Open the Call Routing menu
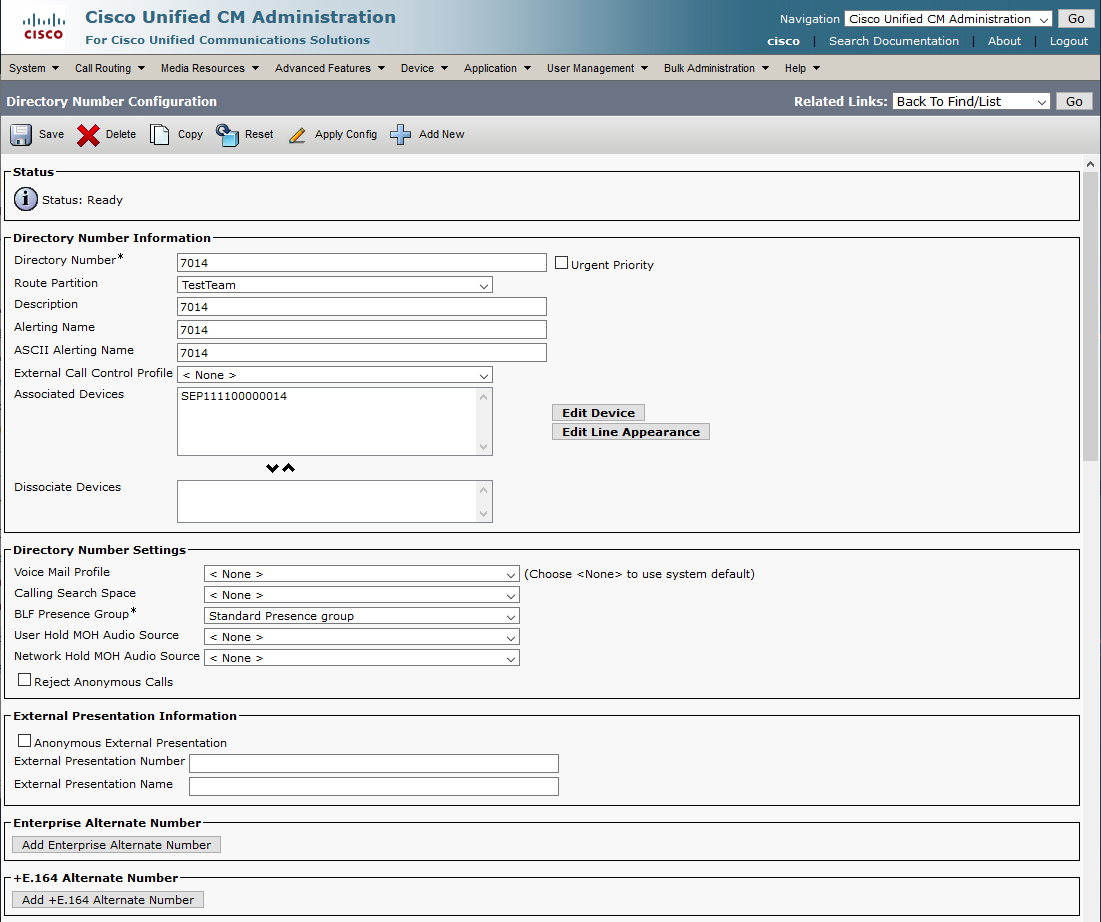The width and height of the screenshot is (1101, 922). (x=109, y=68)
